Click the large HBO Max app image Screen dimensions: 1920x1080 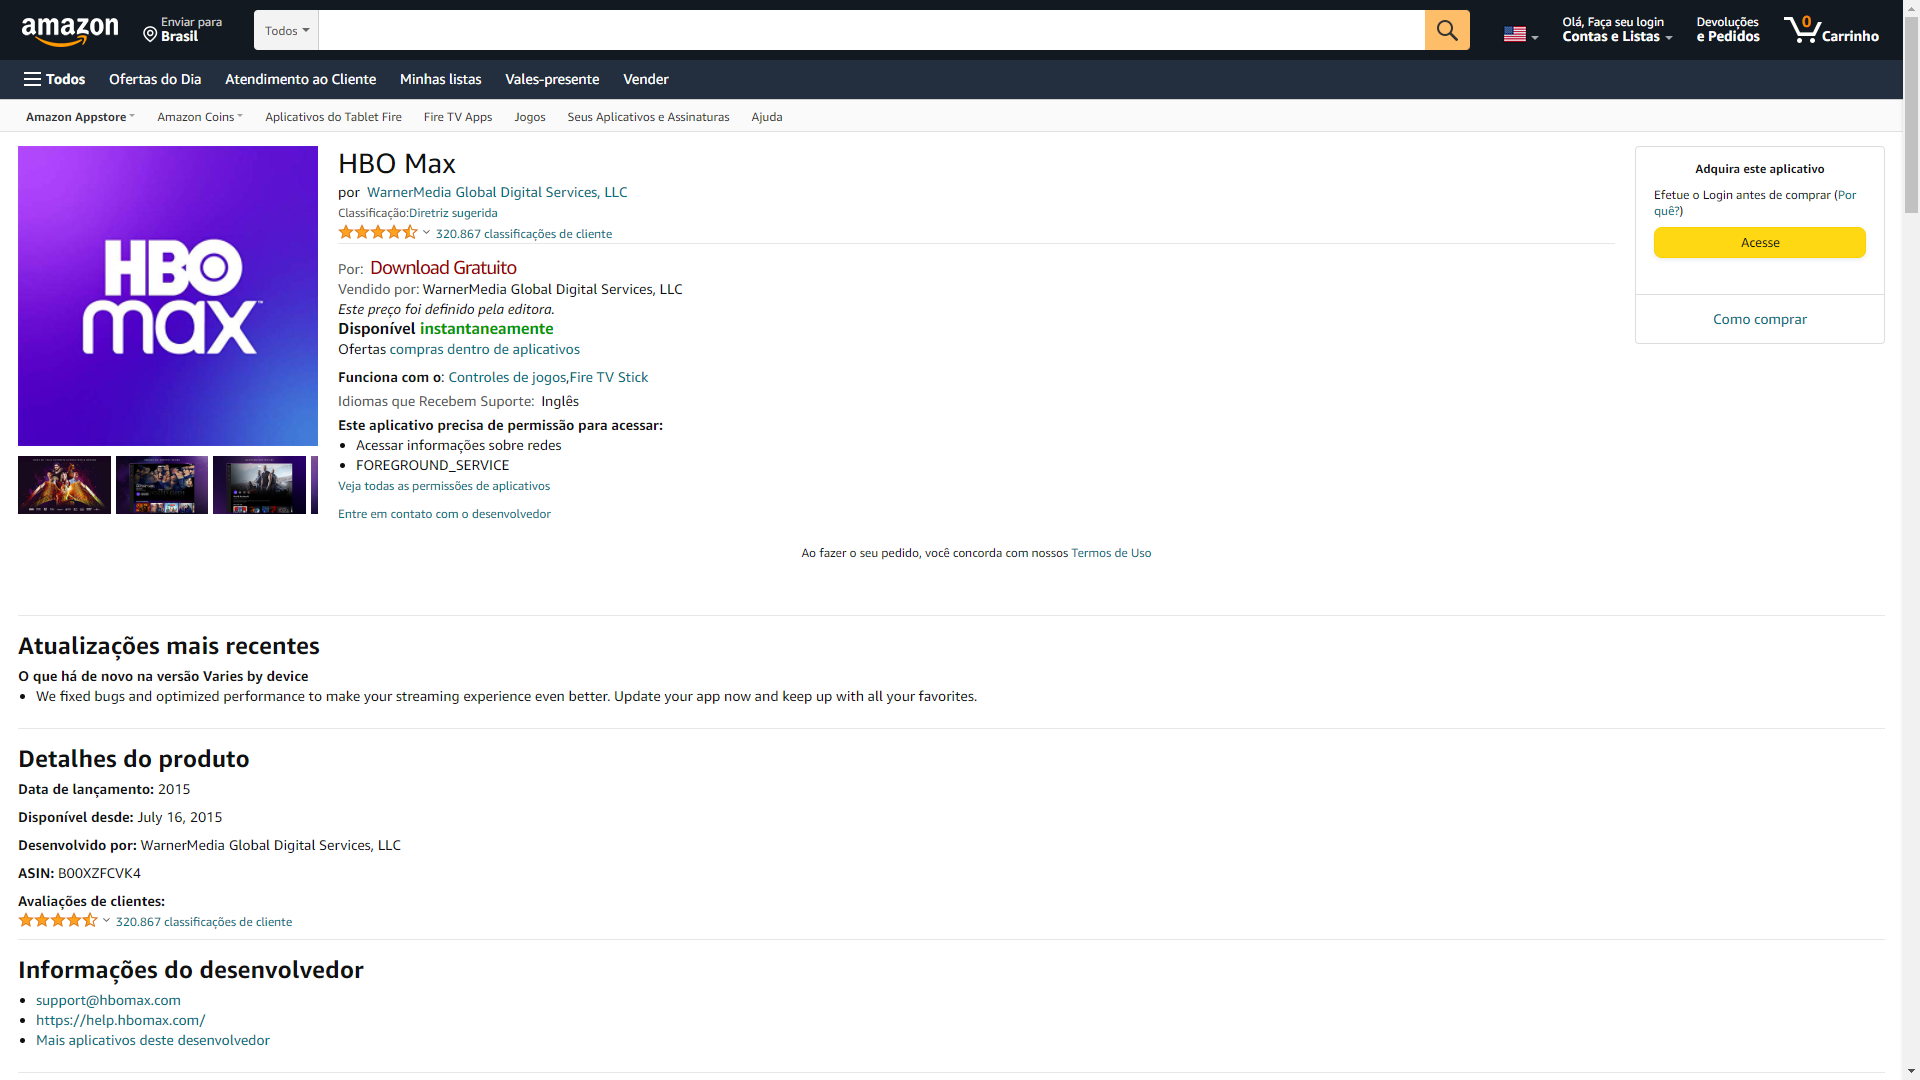(168, 296)
